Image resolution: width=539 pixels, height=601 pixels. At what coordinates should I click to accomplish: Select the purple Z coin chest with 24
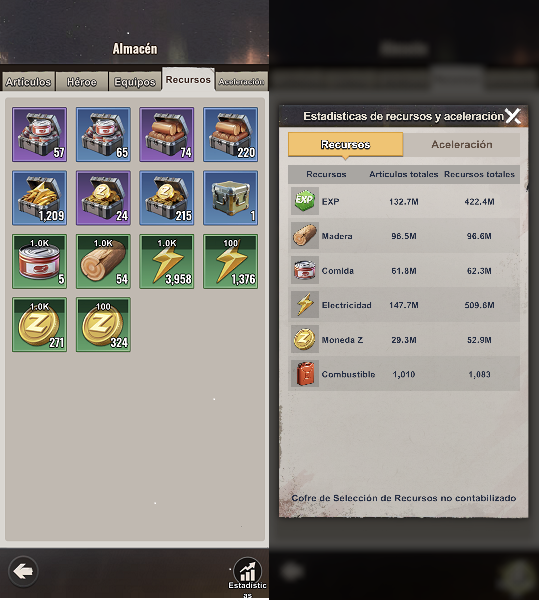point(103,198)
